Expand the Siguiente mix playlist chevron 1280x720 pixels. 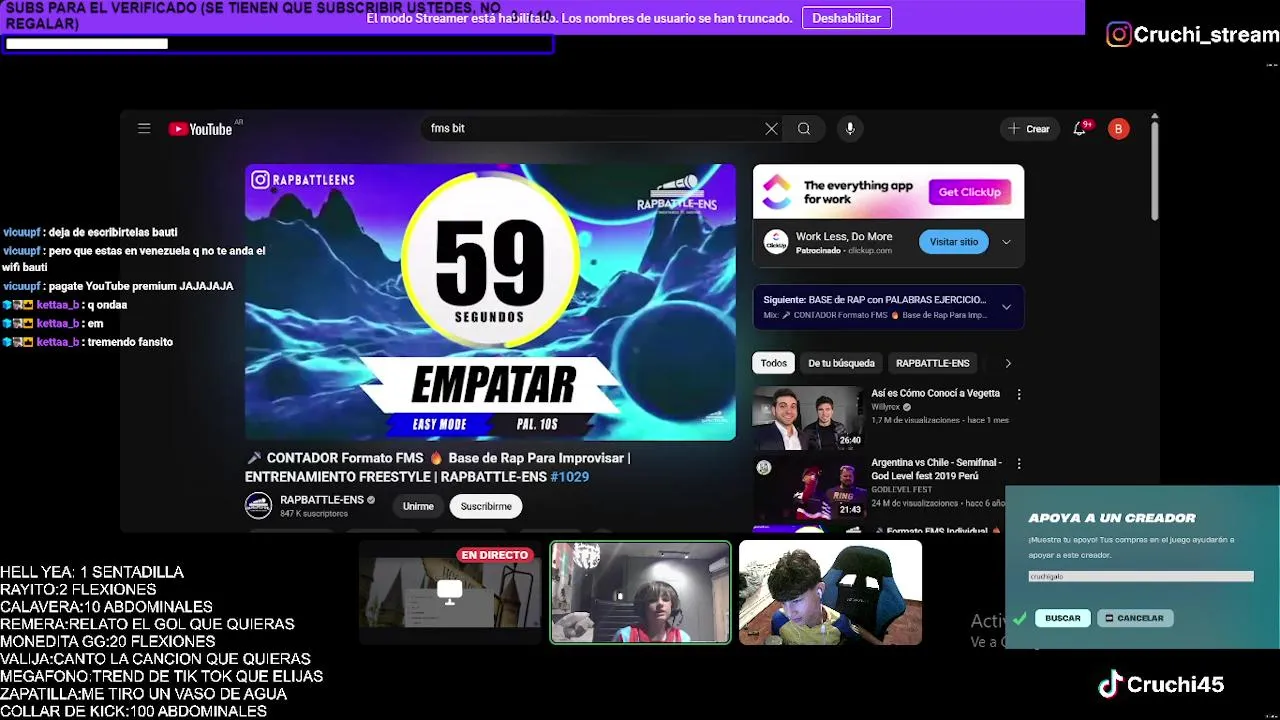click(x=1006, y=307)
